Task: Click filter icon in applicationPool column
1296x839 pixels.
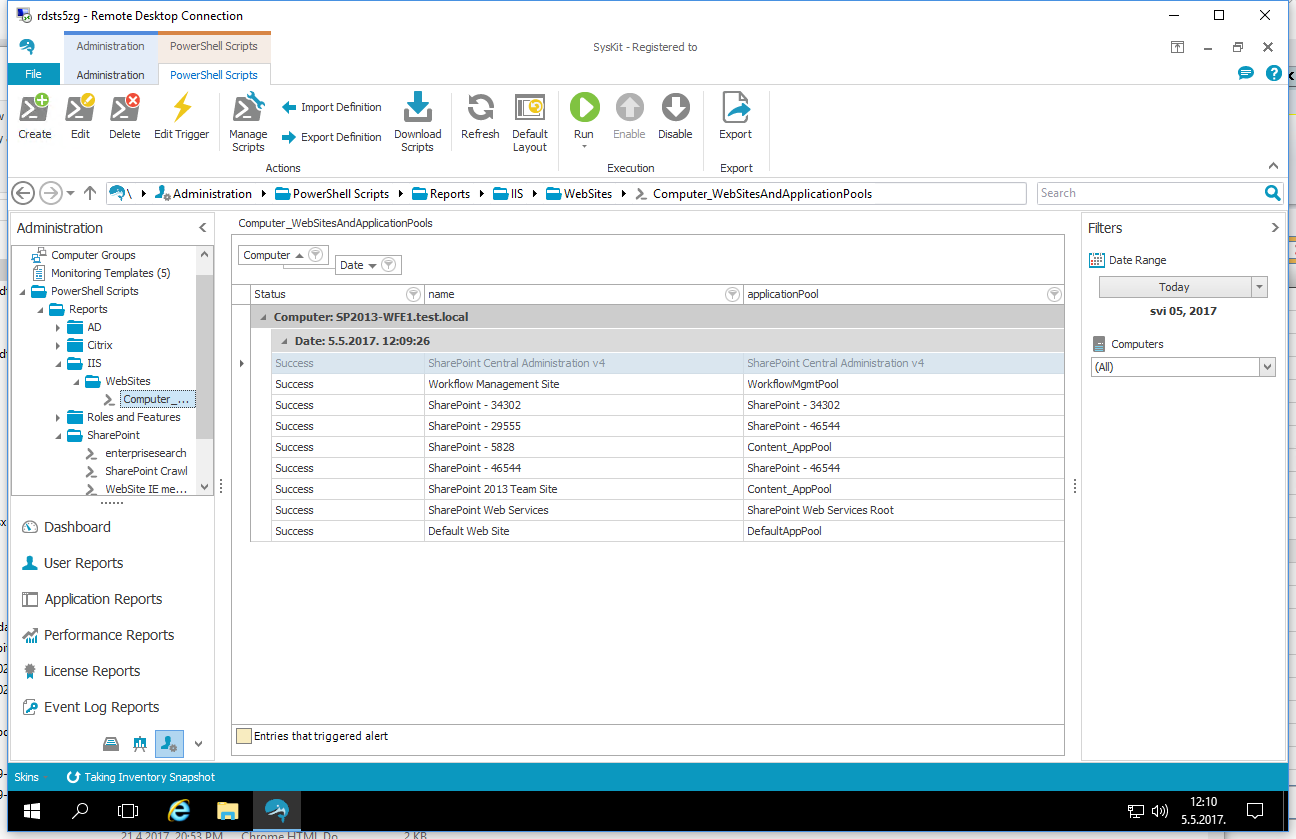Action: (1053, 294)
